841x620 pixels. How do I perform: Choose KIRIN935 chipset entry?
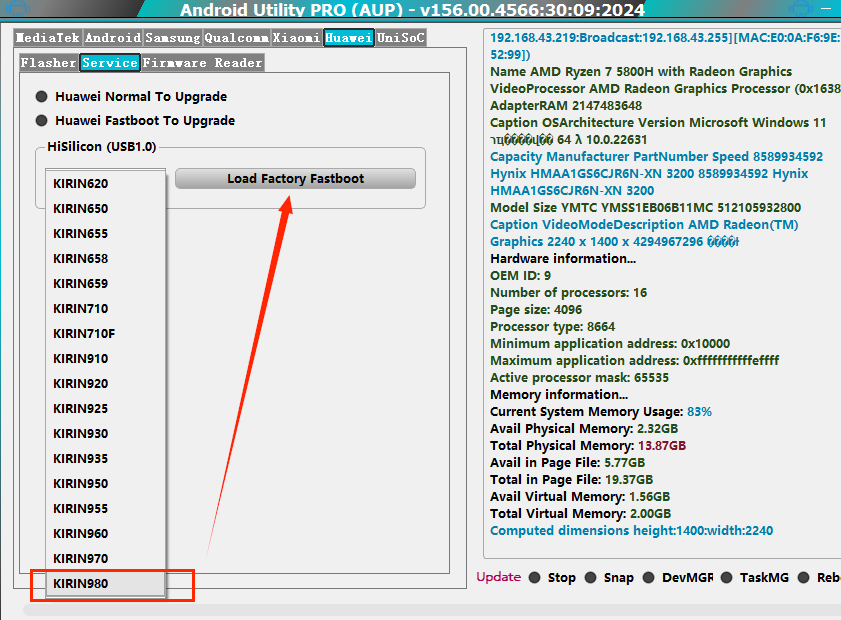pyautogui.click(x=106, y=459)
